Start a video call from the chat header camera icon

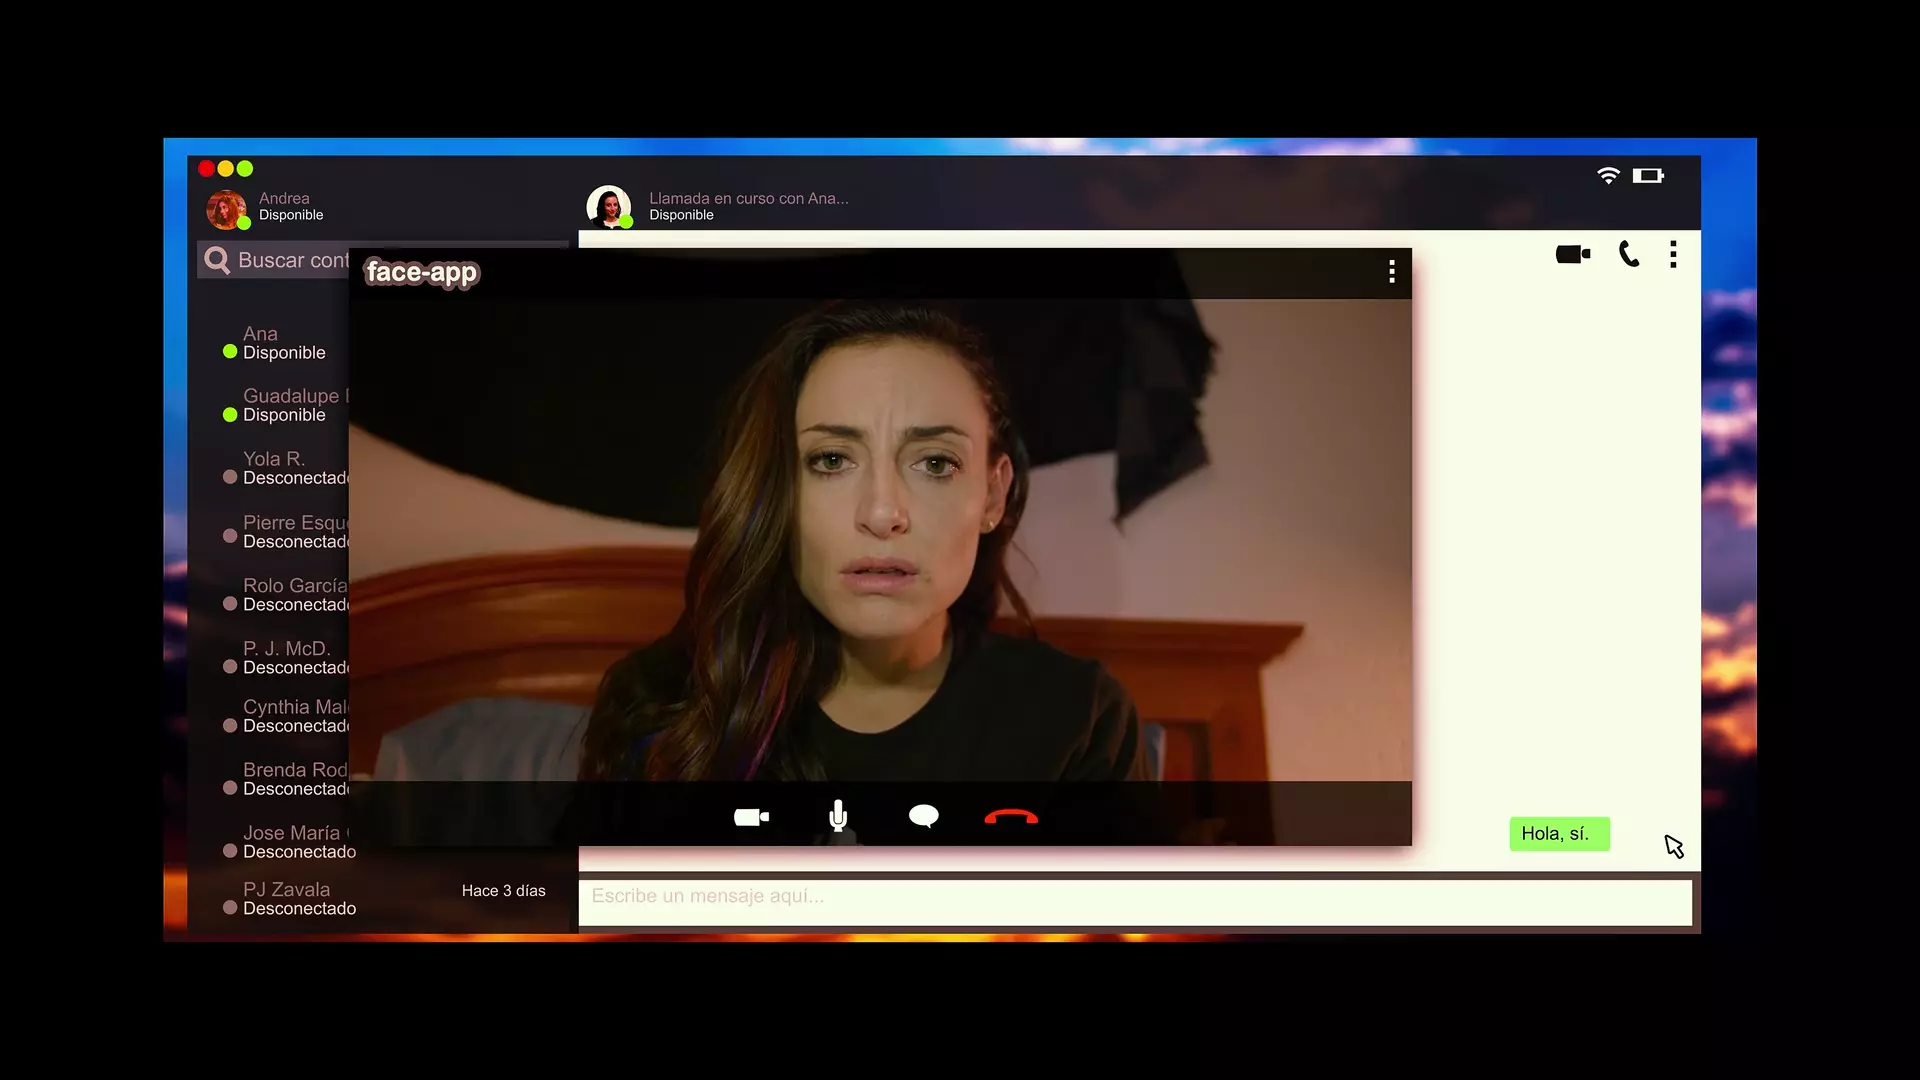coord(1572,255)
